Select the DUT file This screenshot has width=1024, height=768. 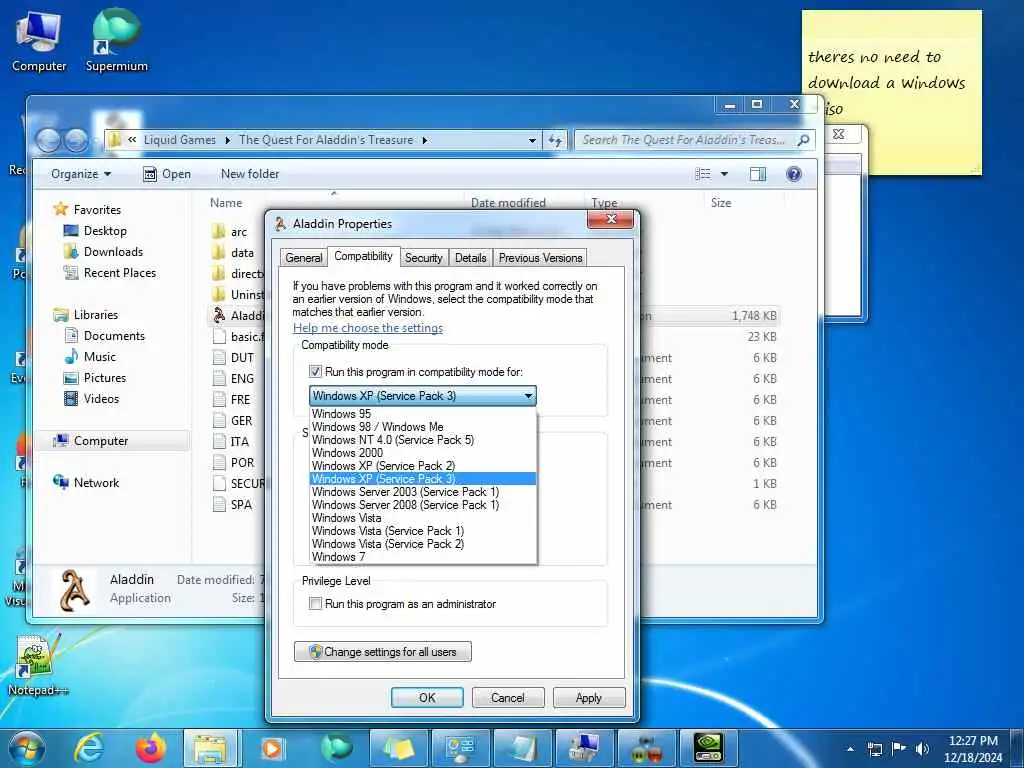pyautogui.click(x=233, y=358)
